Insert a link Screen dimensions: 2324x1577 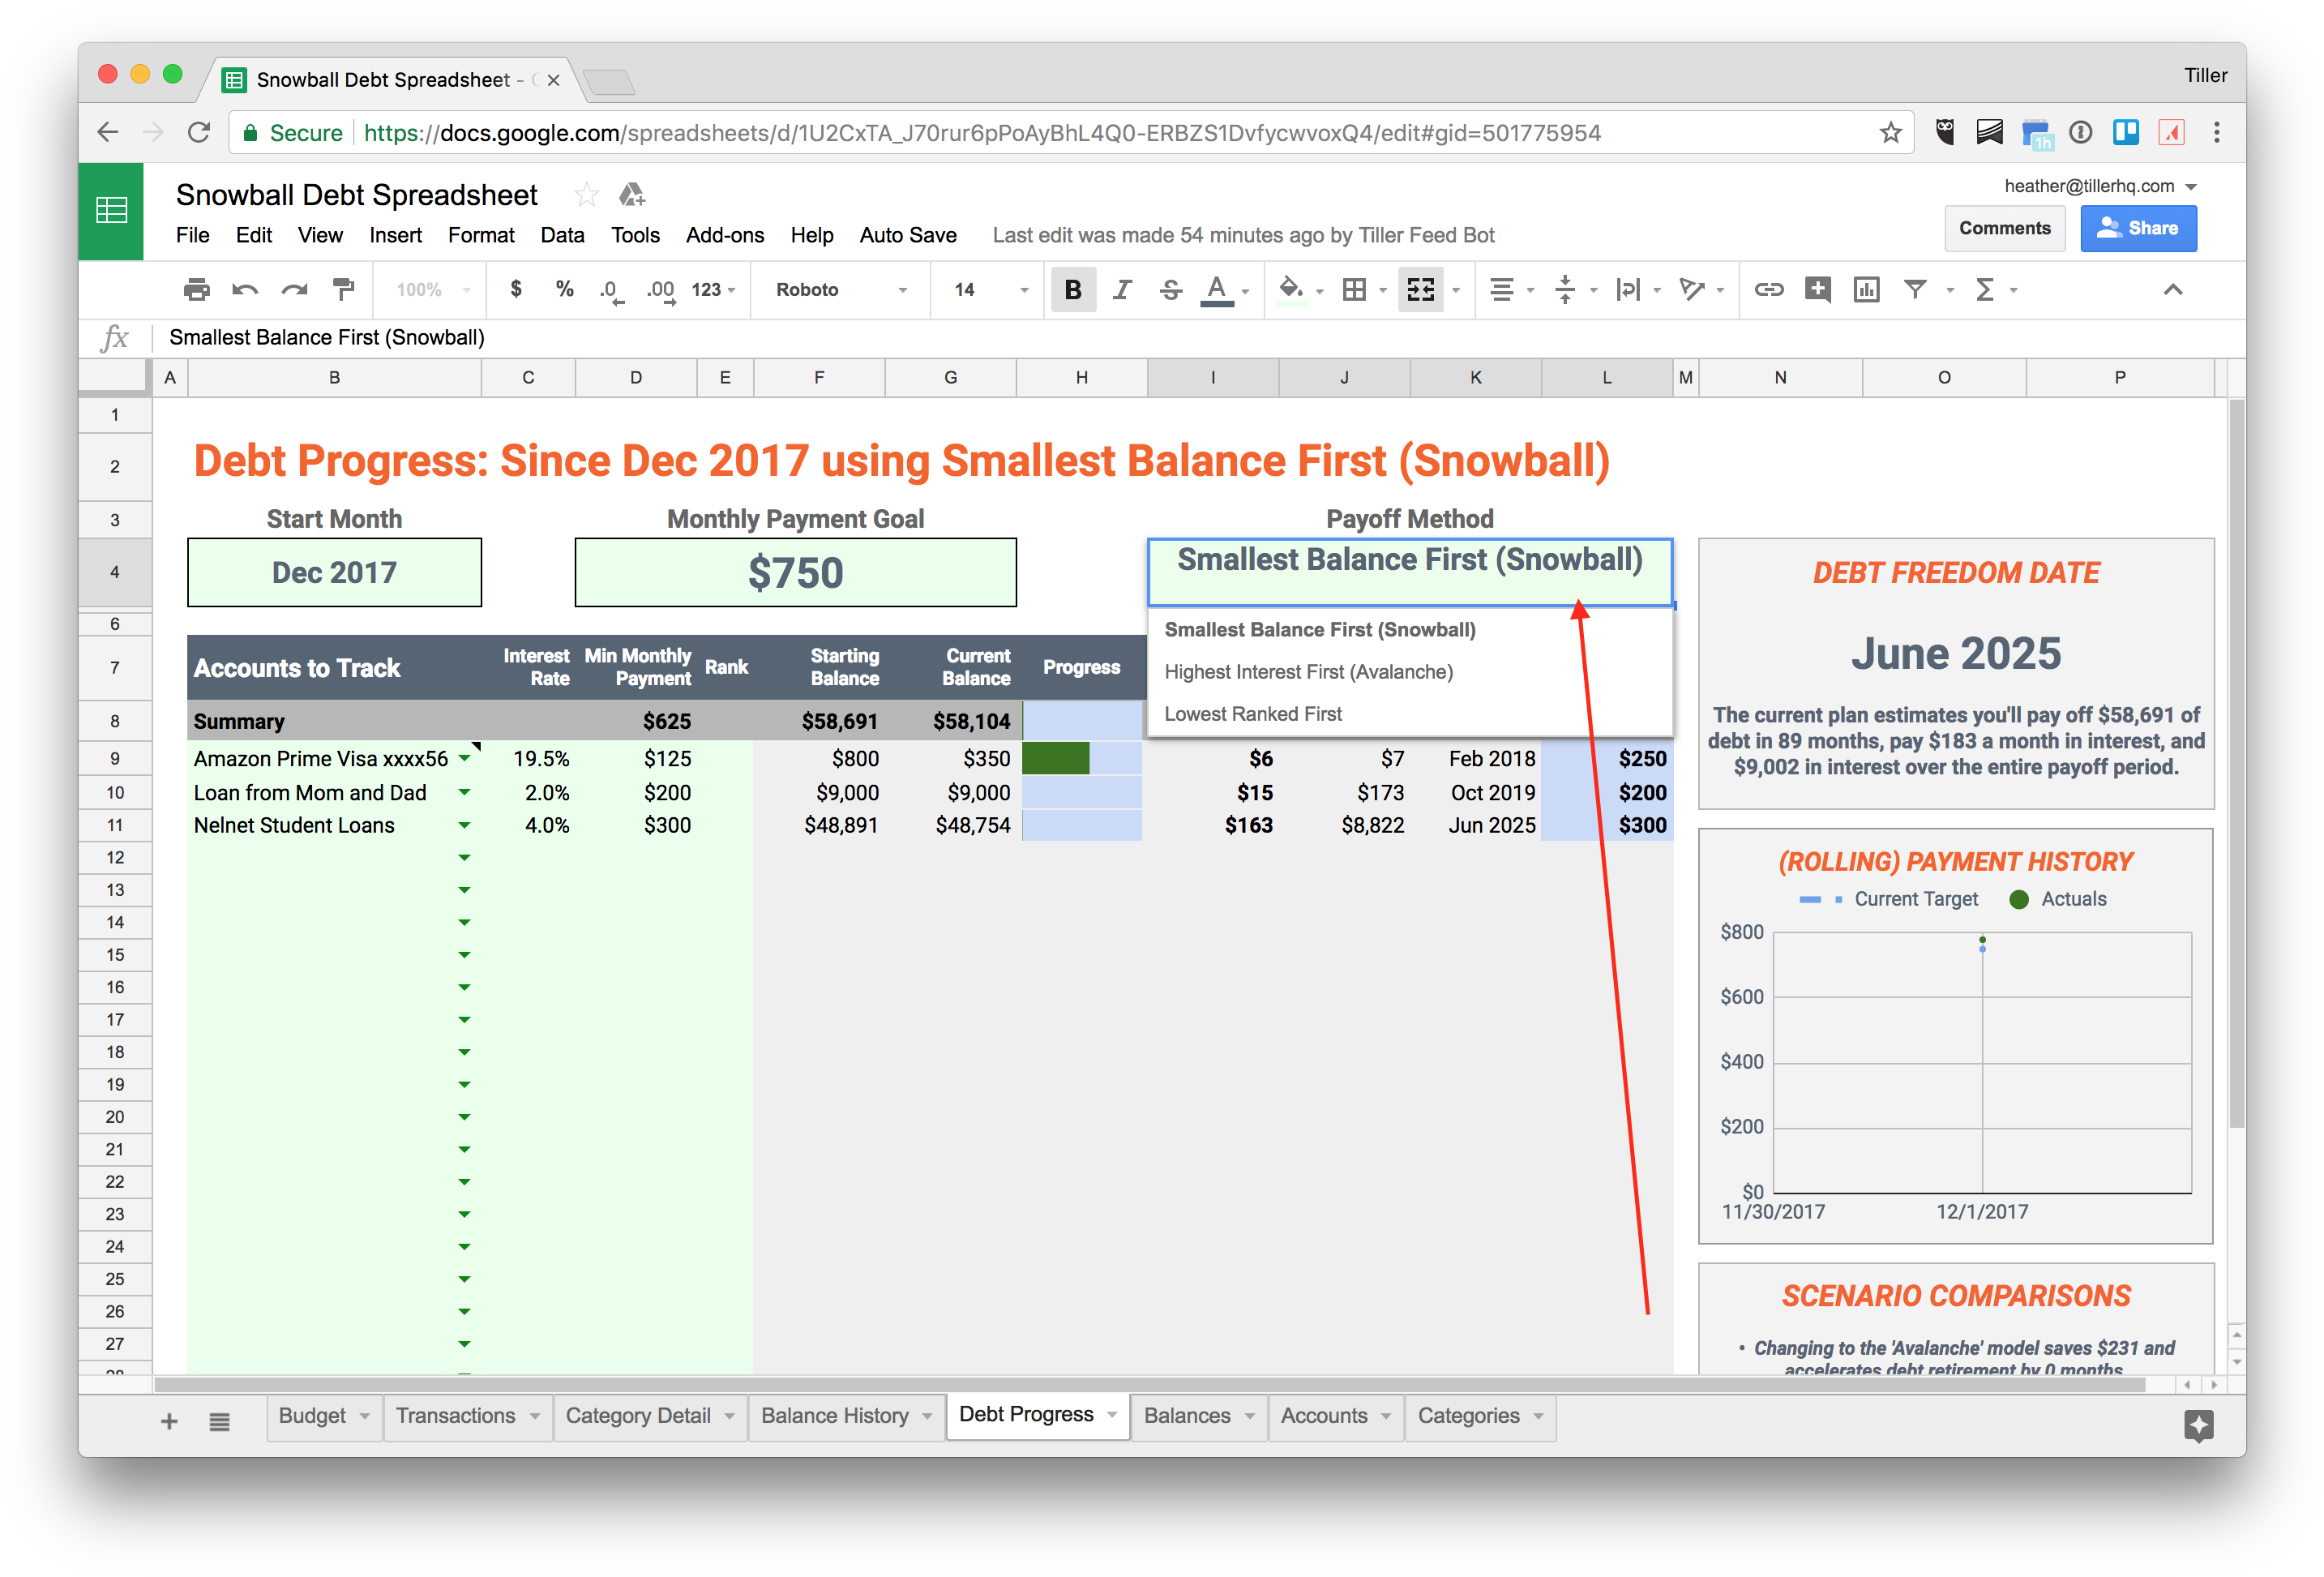1769,290
